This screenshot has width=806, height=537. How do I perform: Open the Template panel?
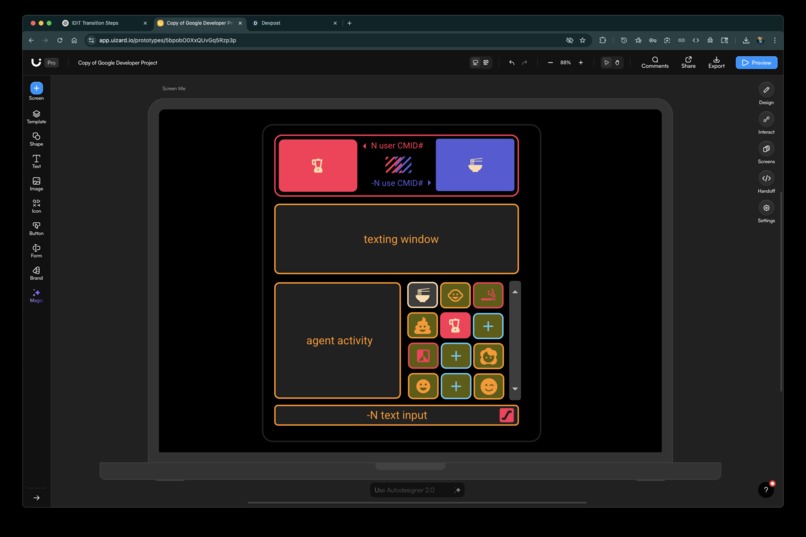[36, 117]
